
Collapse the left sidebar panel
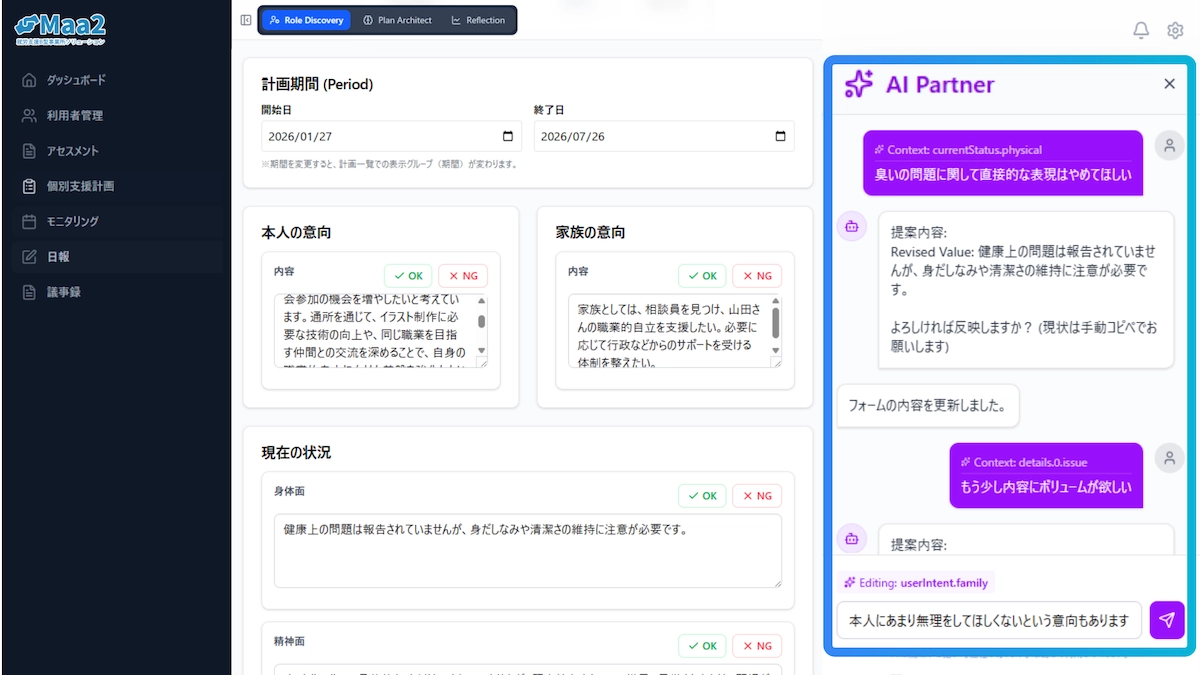point(245,19)
